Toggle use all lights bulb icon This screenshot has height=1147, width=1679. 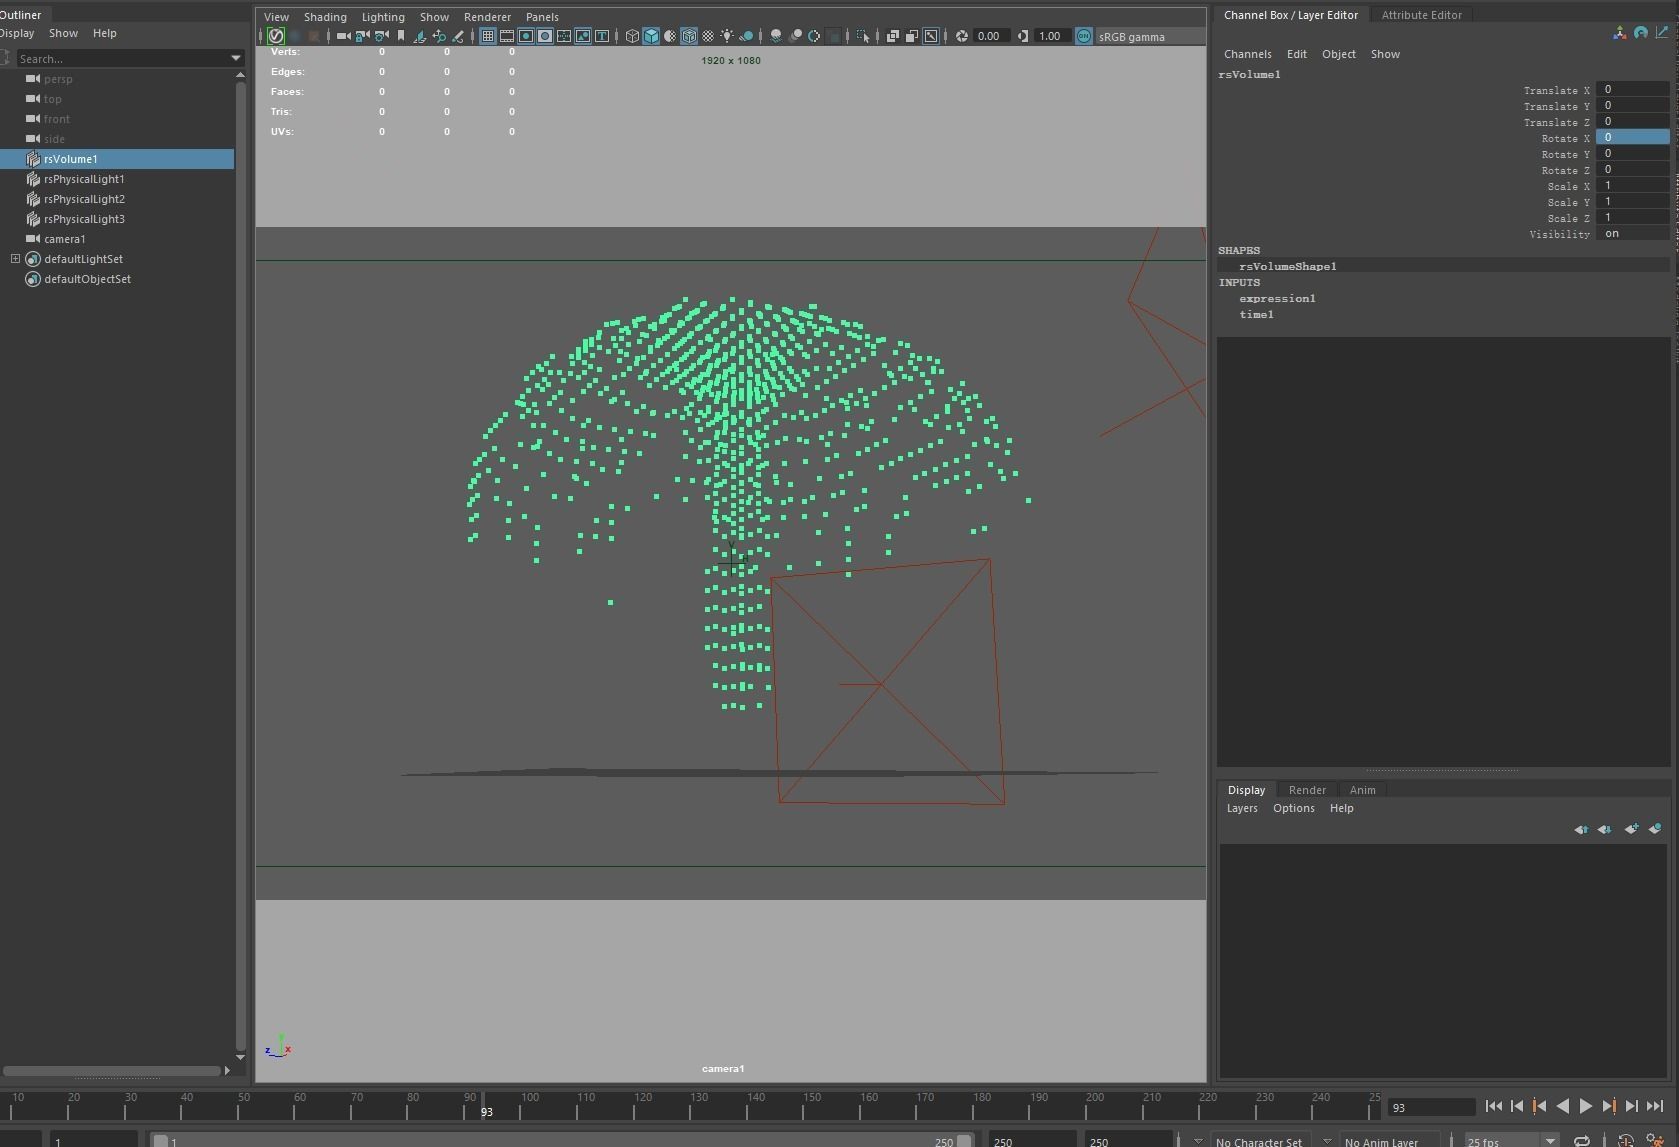click(x=727, y=36)
